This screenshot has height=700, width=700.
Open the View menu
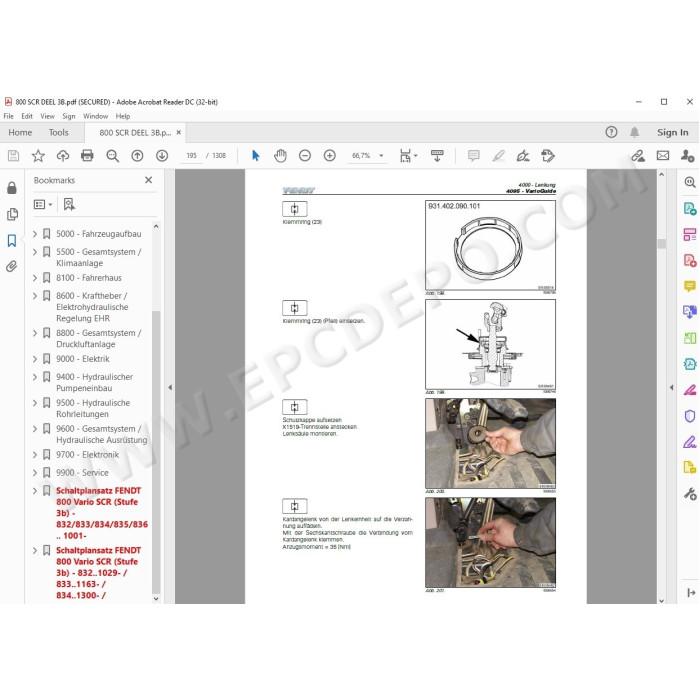click(x=47, y=116)
